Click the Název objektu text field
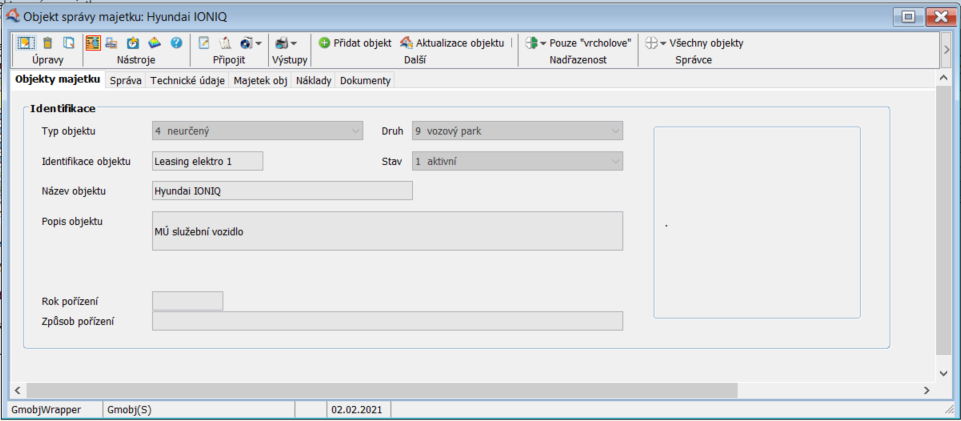961x421 pixels. [x=281, y=190]
